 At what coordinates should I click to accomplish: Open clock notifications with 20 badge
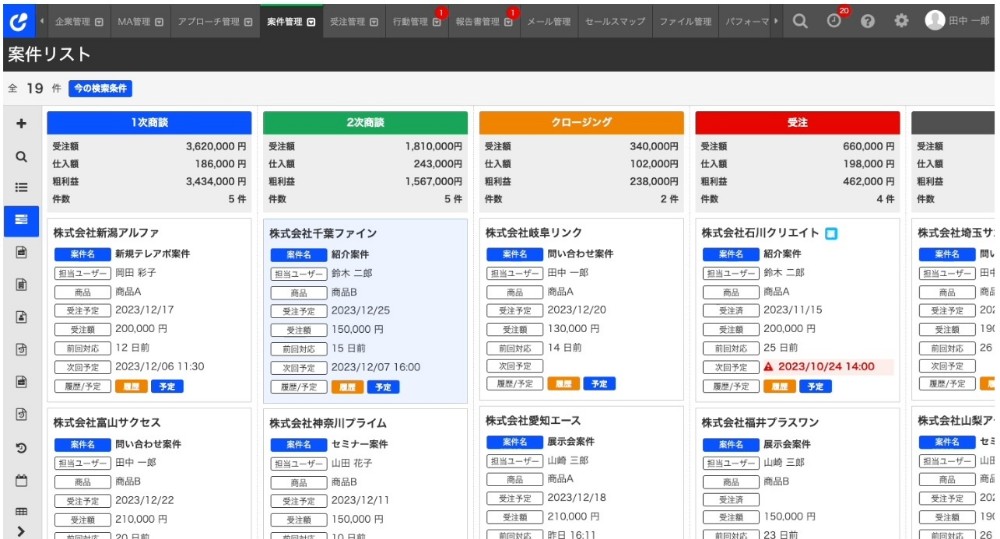tap(834, 21)
